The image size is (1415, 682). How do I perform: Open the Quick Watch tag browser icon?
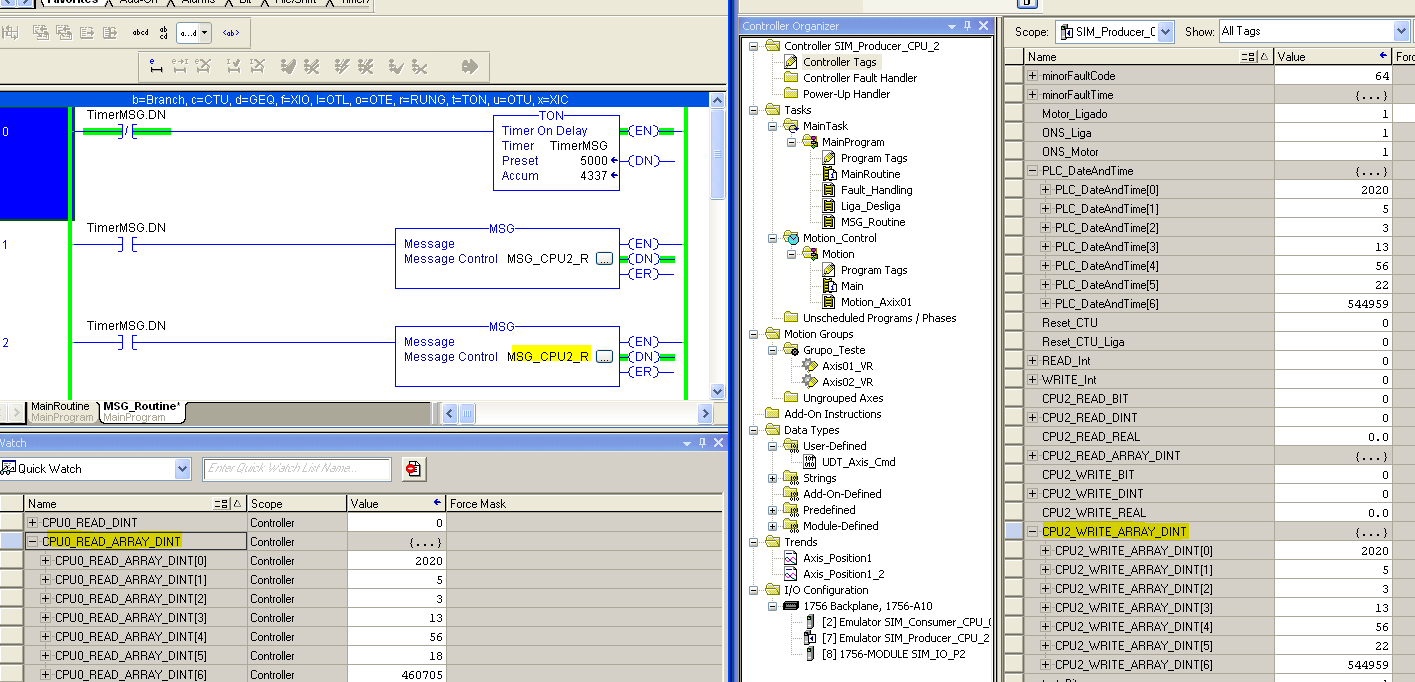point(414,469)
